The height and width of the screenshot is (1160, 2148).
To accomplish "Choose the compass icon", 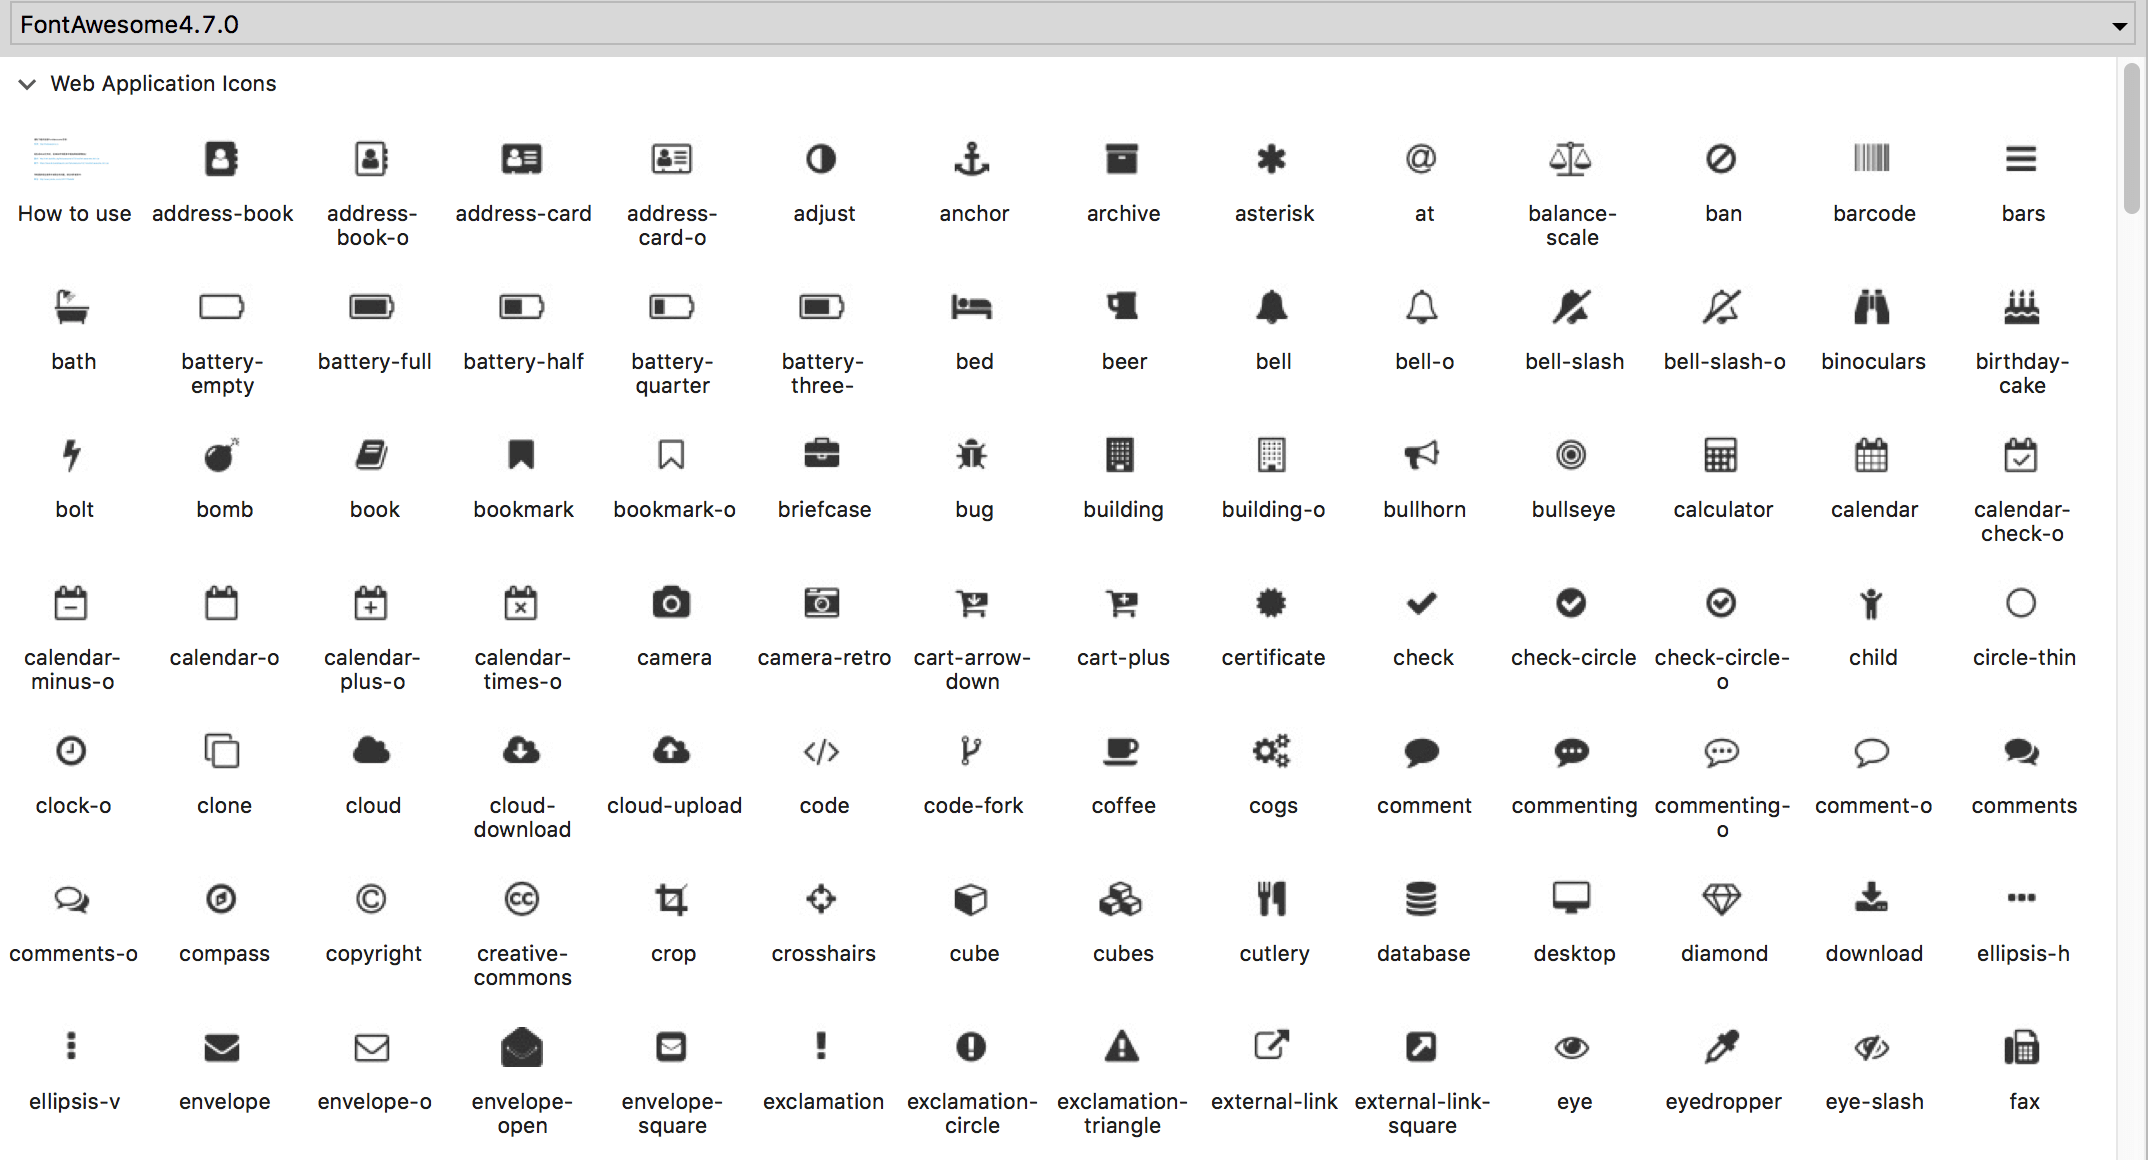I will tap(221, 899).
